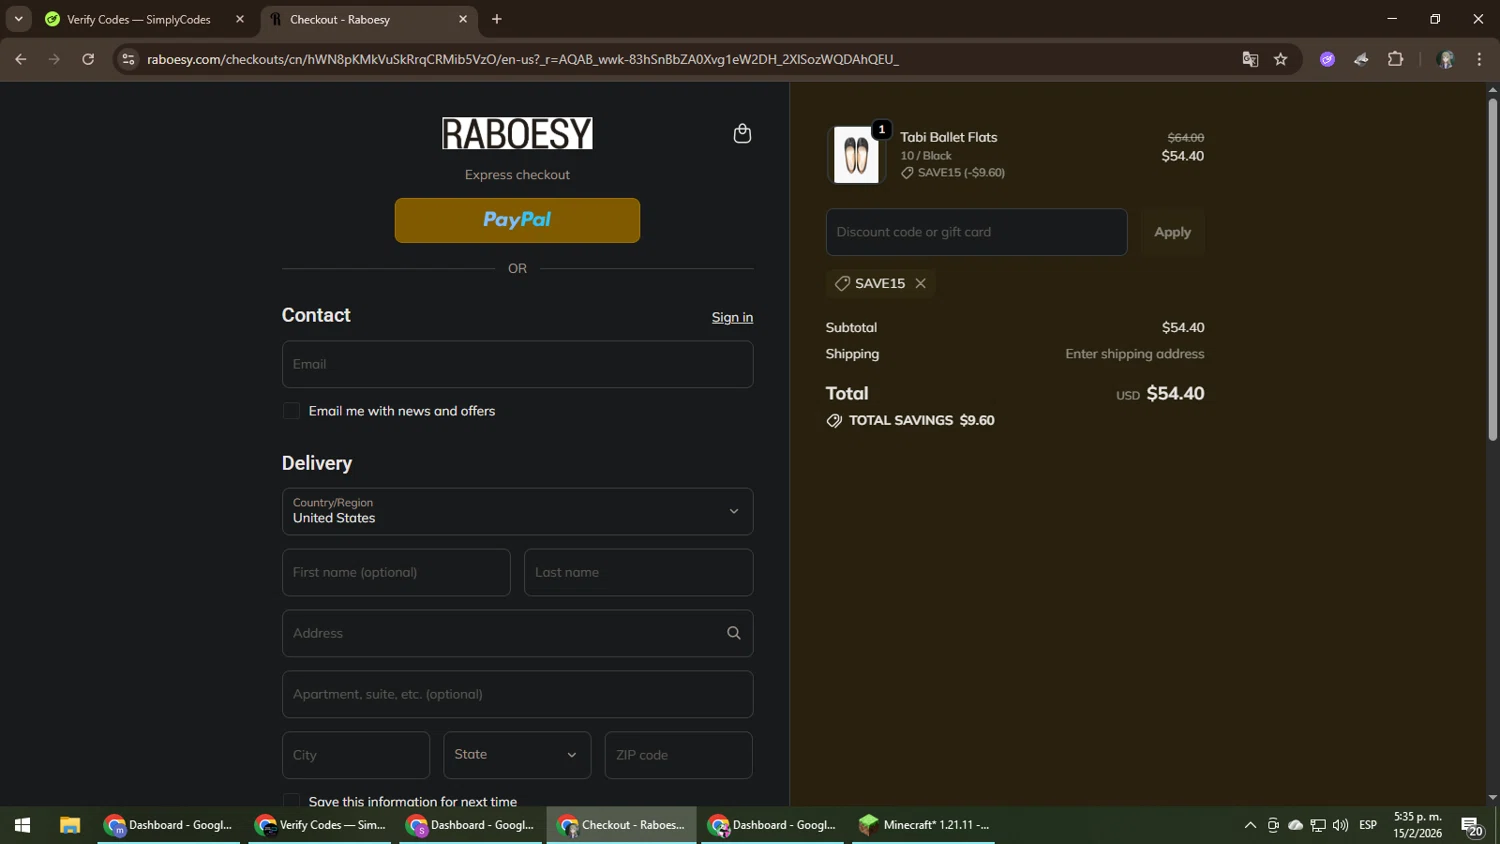Click the search icon in Address field

(734, 633)
